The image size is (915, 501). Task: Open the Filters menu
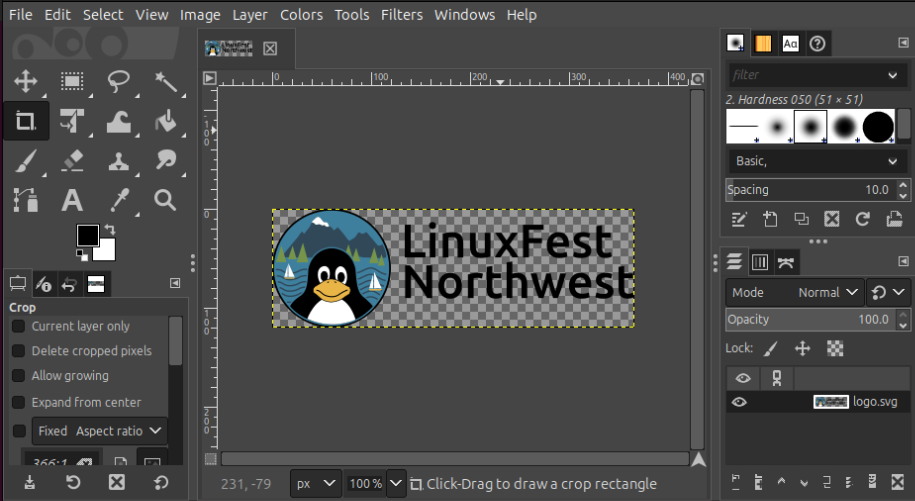click(x=401, y=15)
